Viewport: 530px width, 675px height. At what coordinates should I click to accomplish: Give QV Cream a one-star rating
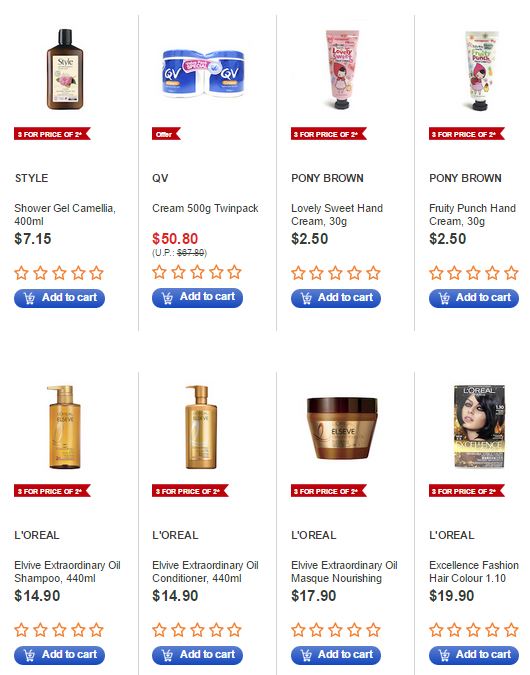pos(159,272)
